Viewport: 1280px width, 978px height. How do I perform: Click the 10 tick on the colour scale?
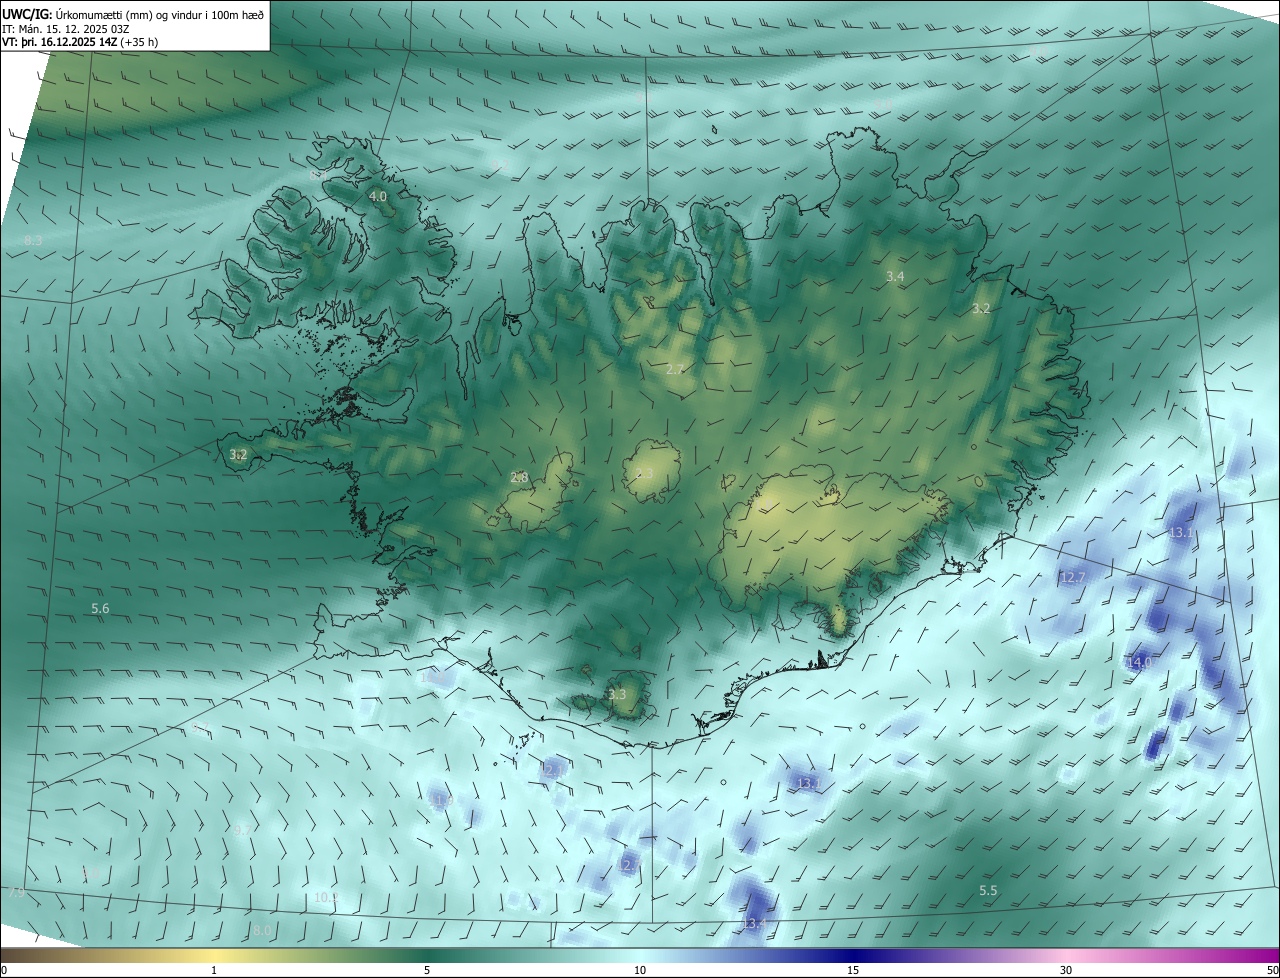(x=640, y=970)
